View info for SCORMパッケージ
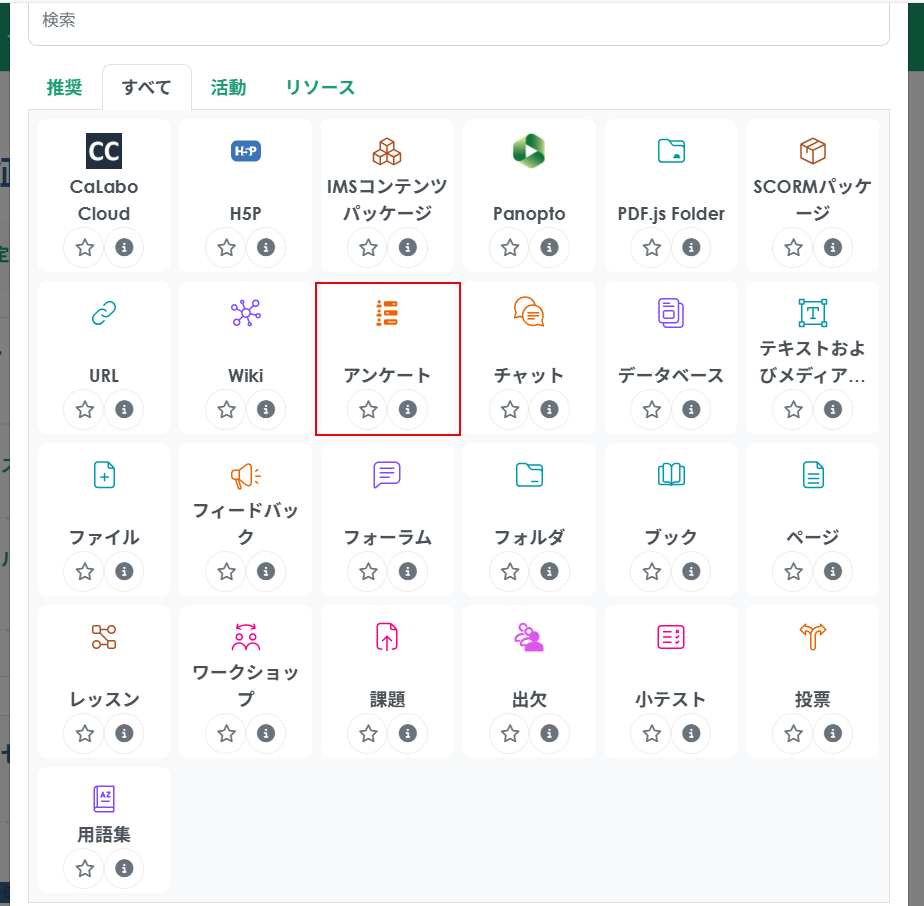 pyautogui.click(x=832, y=247)
